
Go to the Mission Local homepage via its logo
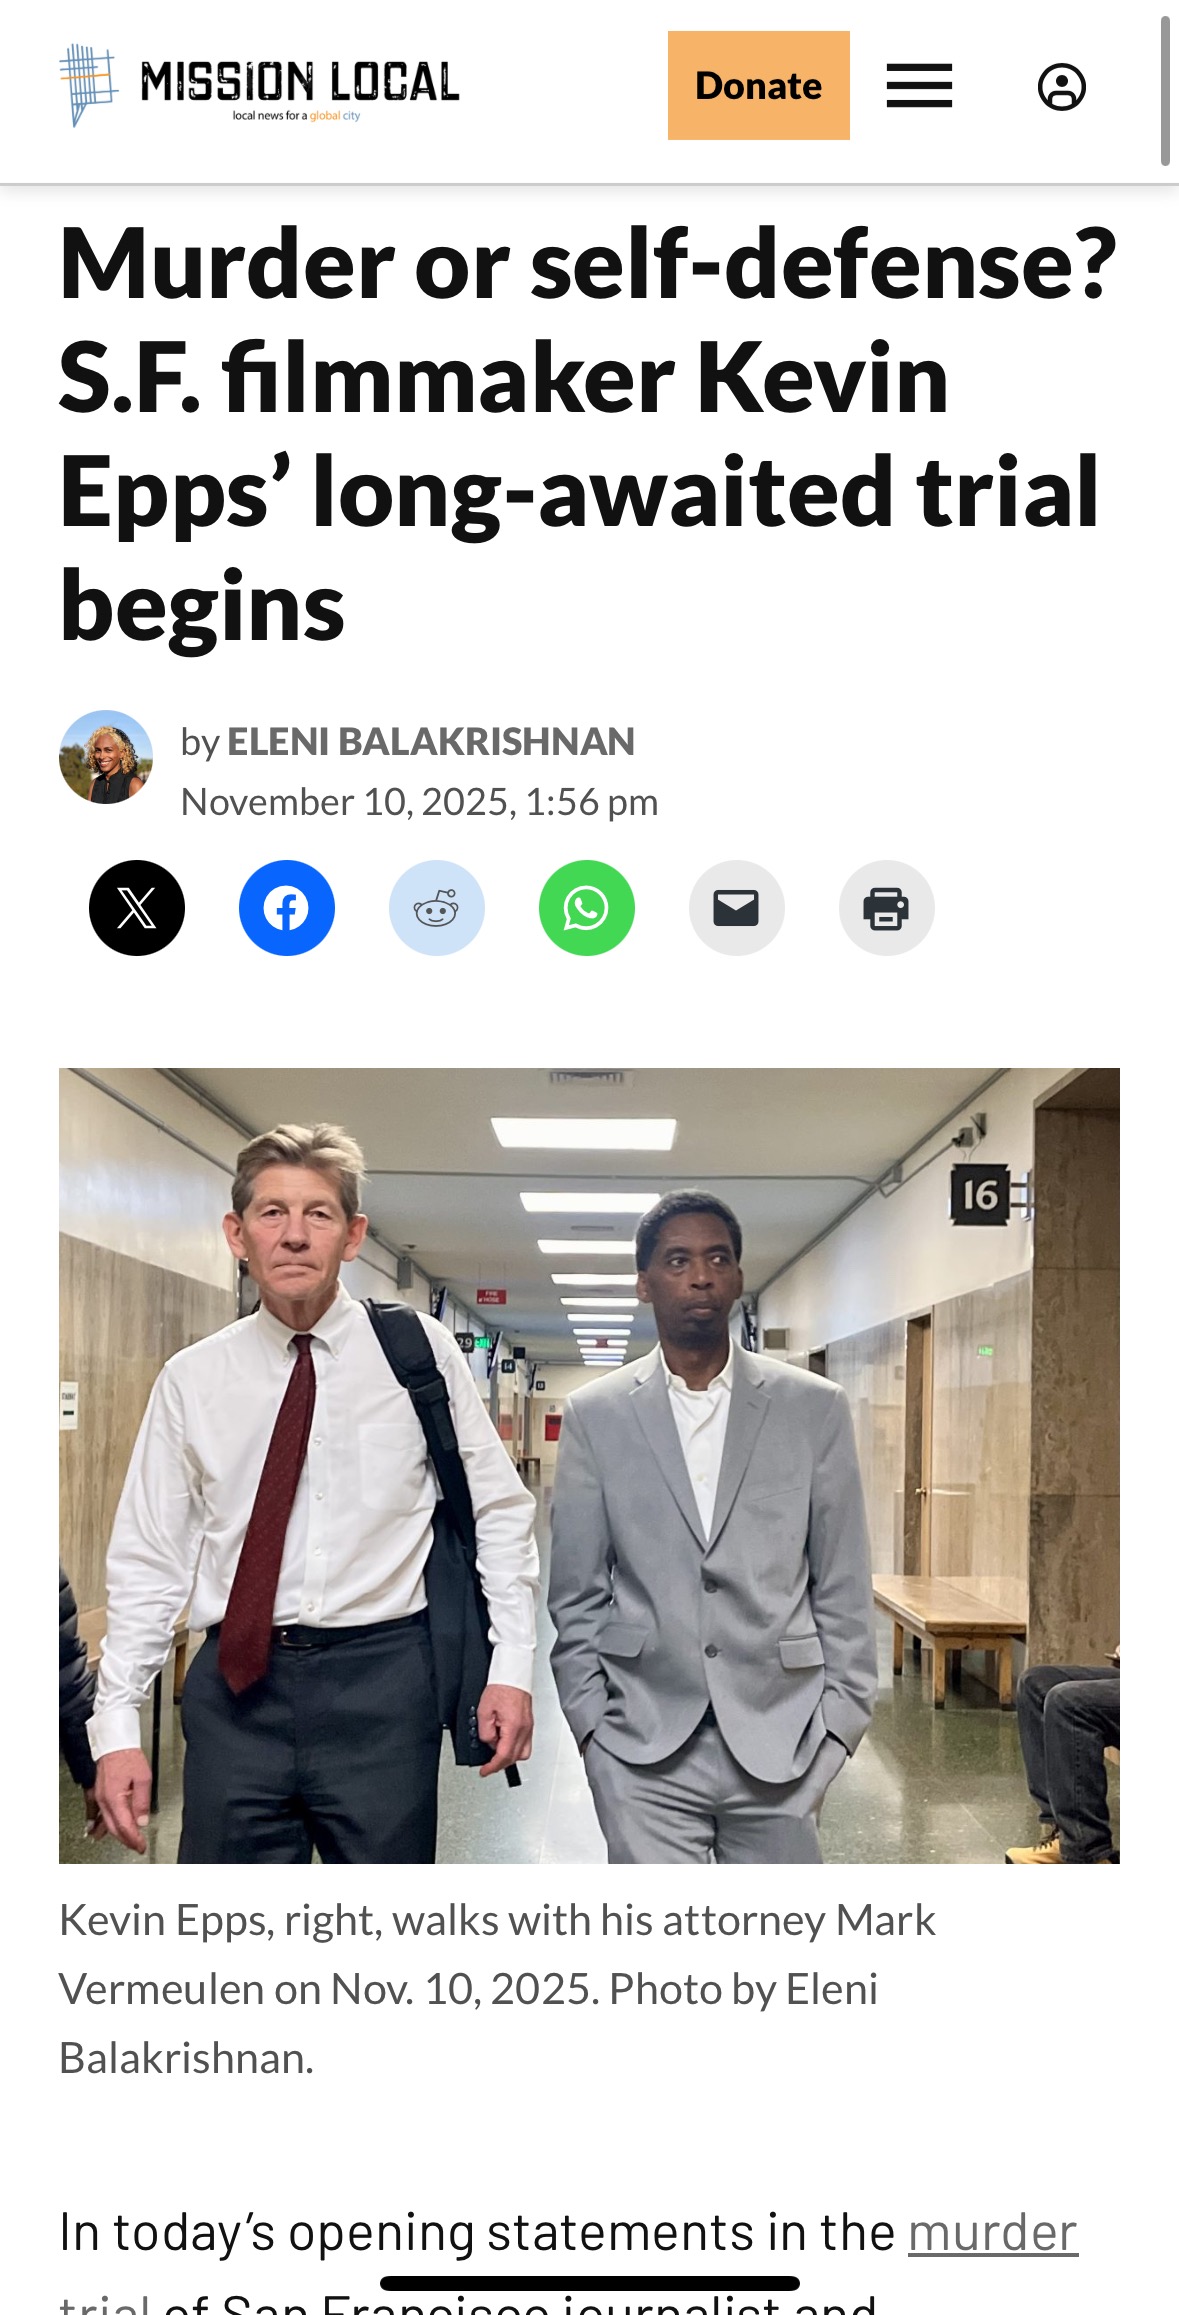(x=259, y=86)
